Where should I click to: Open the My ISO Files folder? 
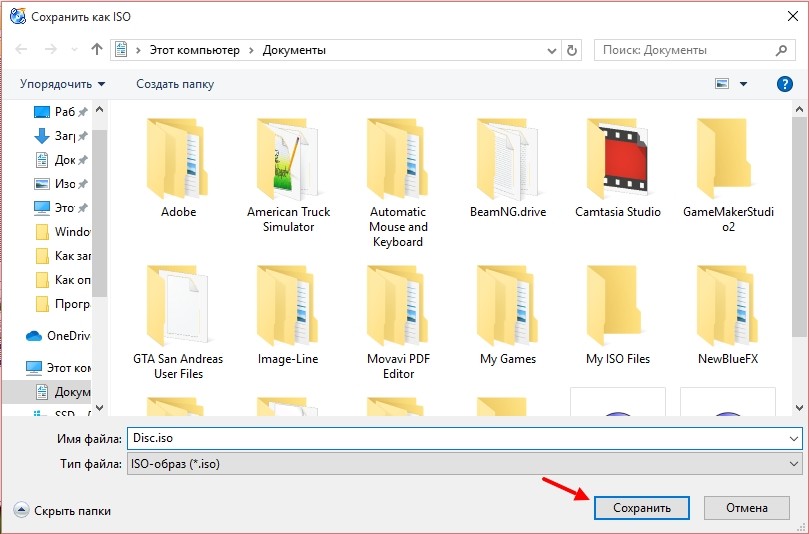(x=618, y=307)
